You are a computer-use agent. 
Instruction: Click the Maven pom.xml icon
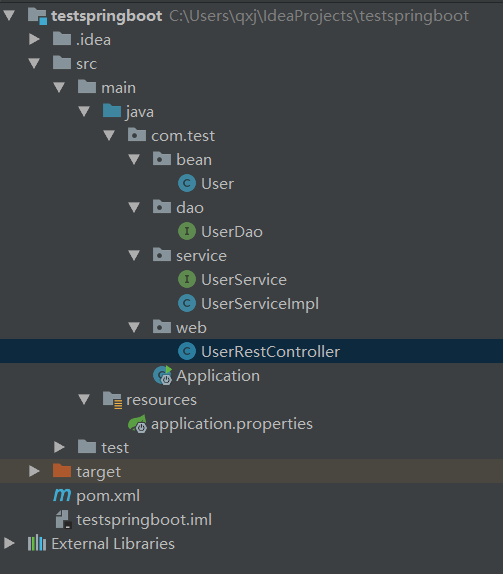pyautogui.click(x=62, y=495)
